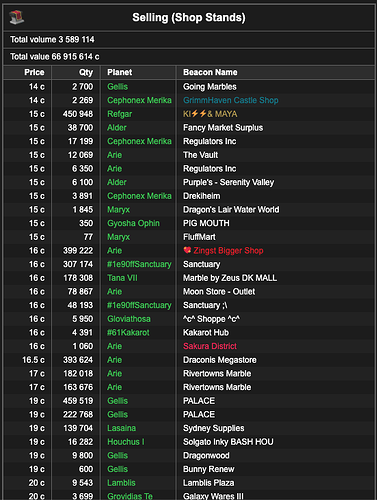Open the "KI⚡⚡& MAYA" beacon
The width and height of the screenshot is (377, 500).
point(210,114)
